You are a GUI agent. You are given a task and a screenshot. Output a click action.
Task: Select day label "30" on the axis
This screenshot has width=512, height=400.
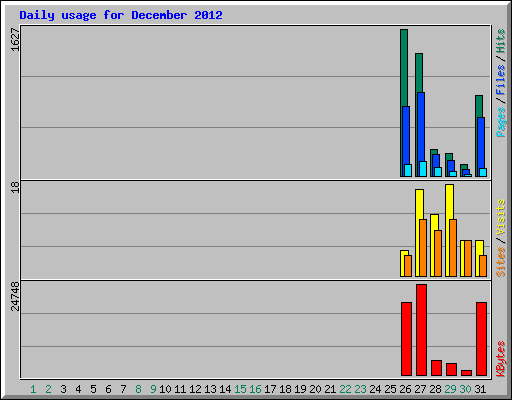point(465,389)
